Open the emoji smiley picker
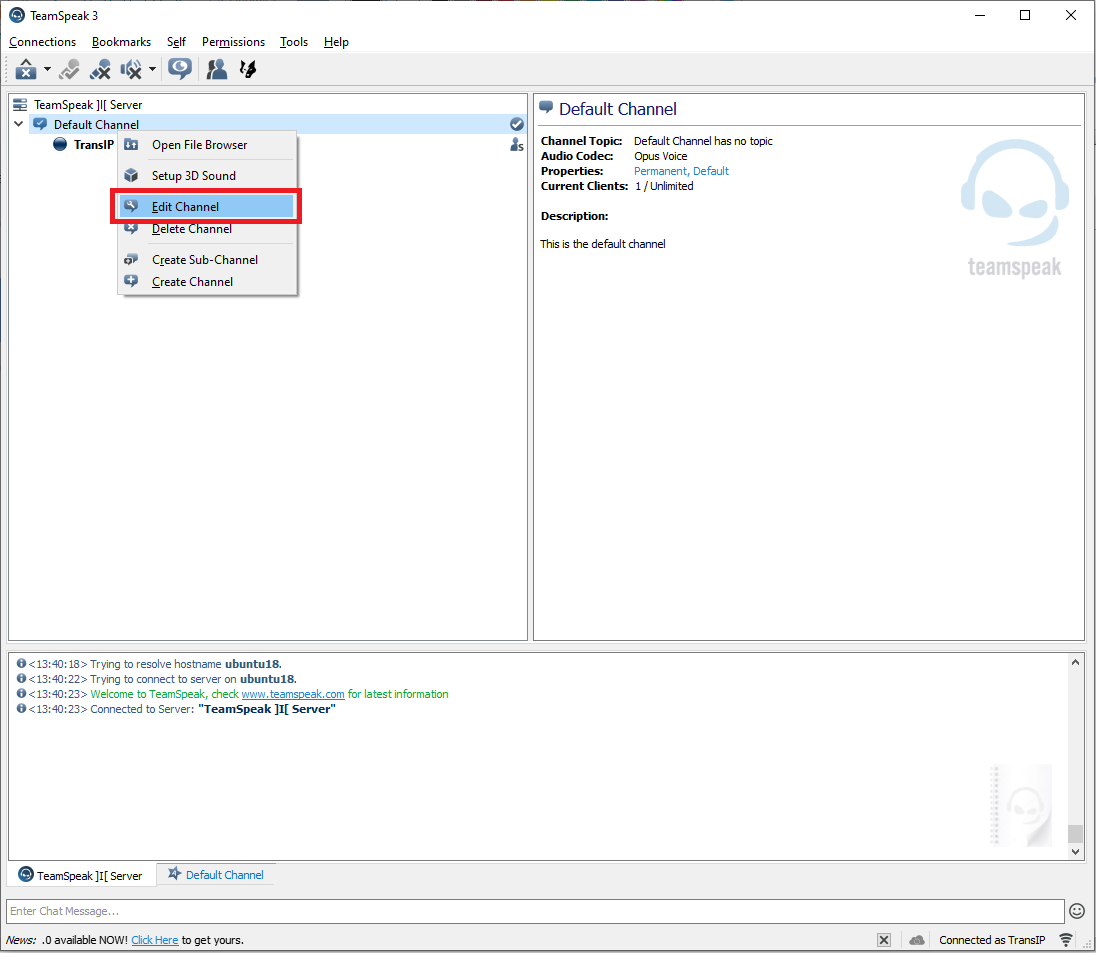This screenshot has height=953, width=1096. point(1077,911)
